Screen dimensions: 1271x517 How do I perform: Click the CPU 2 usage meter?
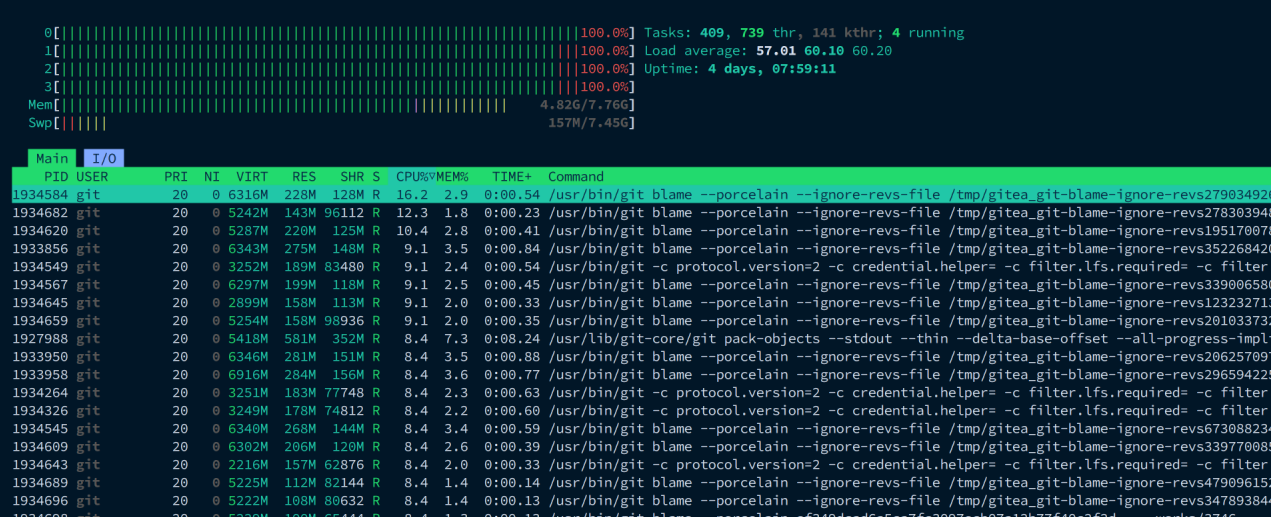click(338, 69)
